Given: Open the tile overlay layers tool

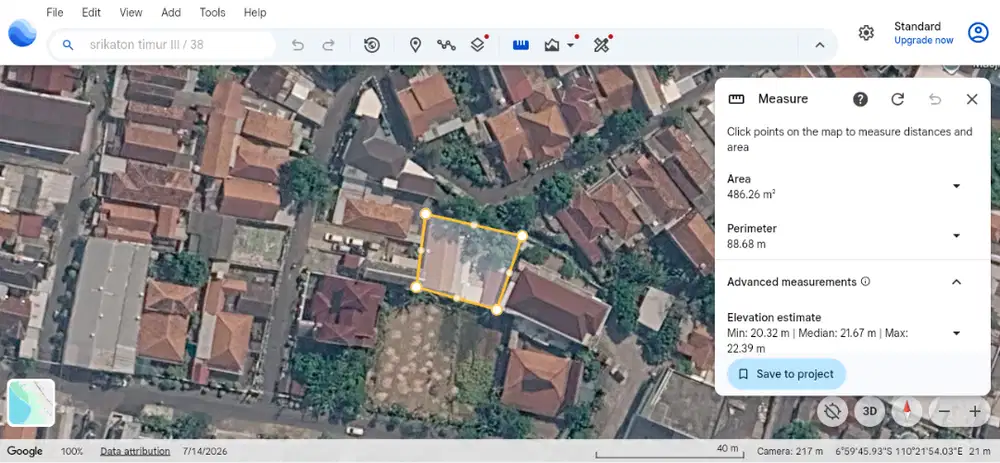Looking at the screenshot, I should tap(478, 45).
